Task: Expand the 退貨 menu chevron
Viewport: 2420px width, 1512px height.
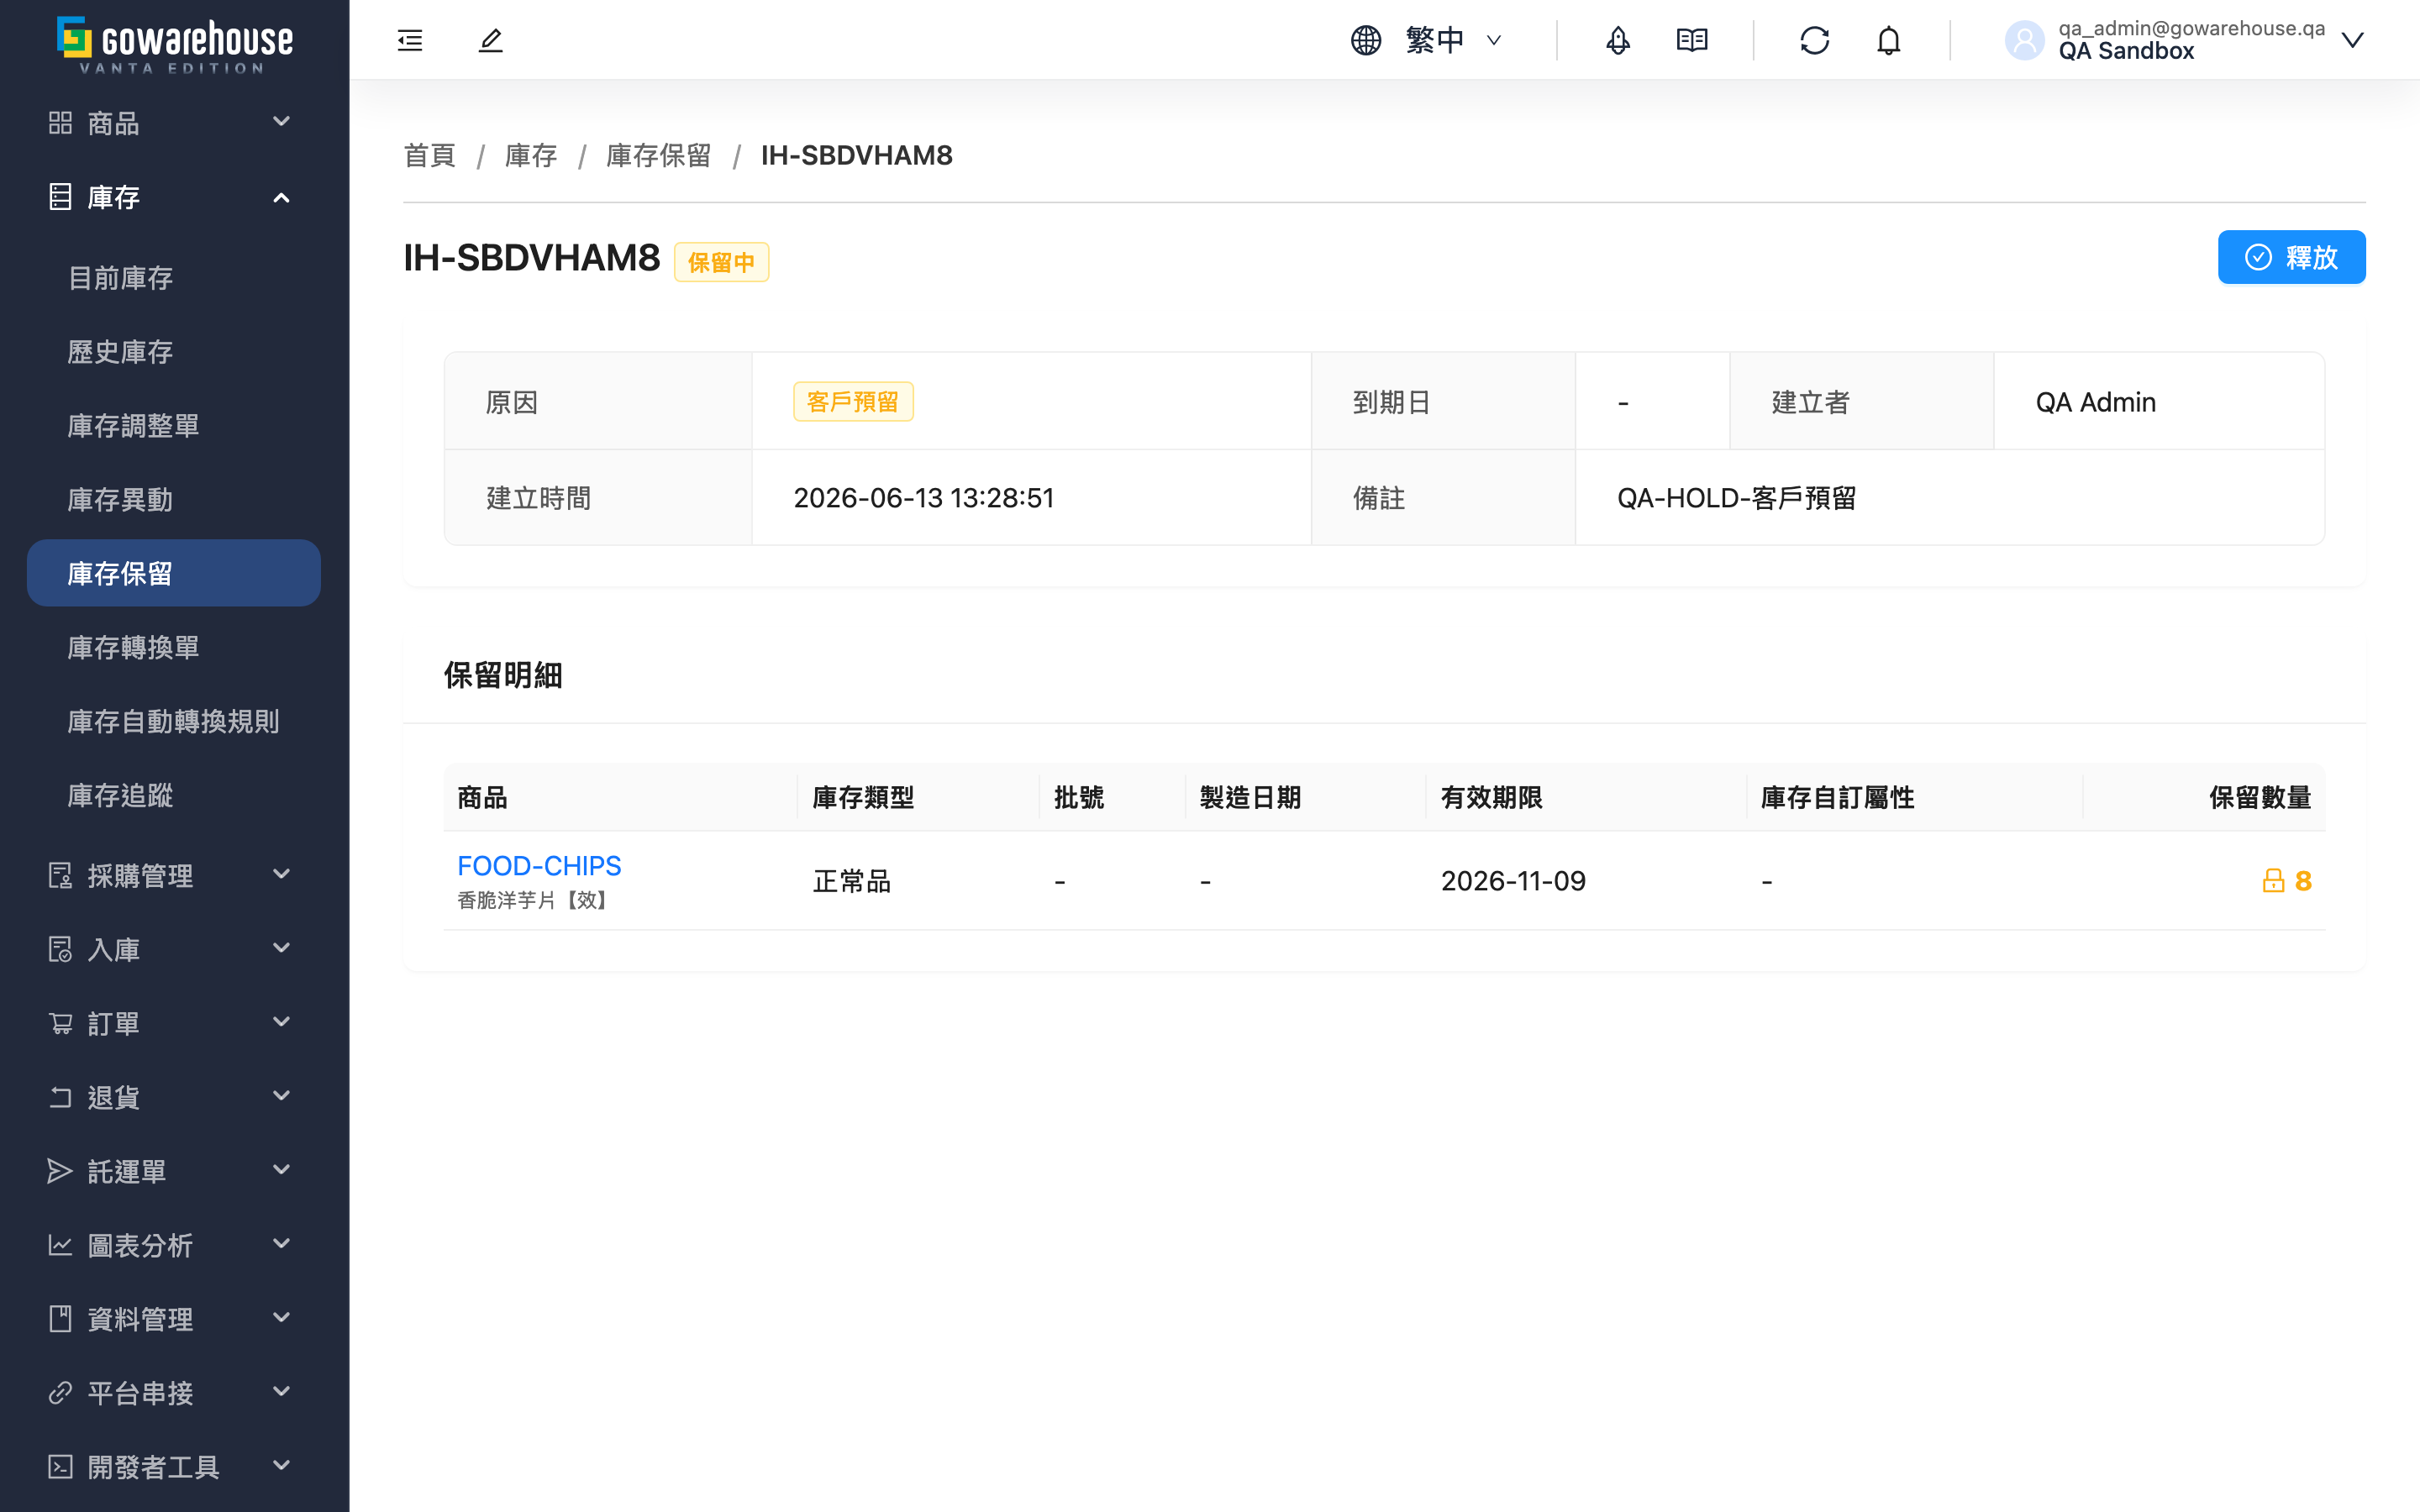Action: click(x=281, y=1097)
